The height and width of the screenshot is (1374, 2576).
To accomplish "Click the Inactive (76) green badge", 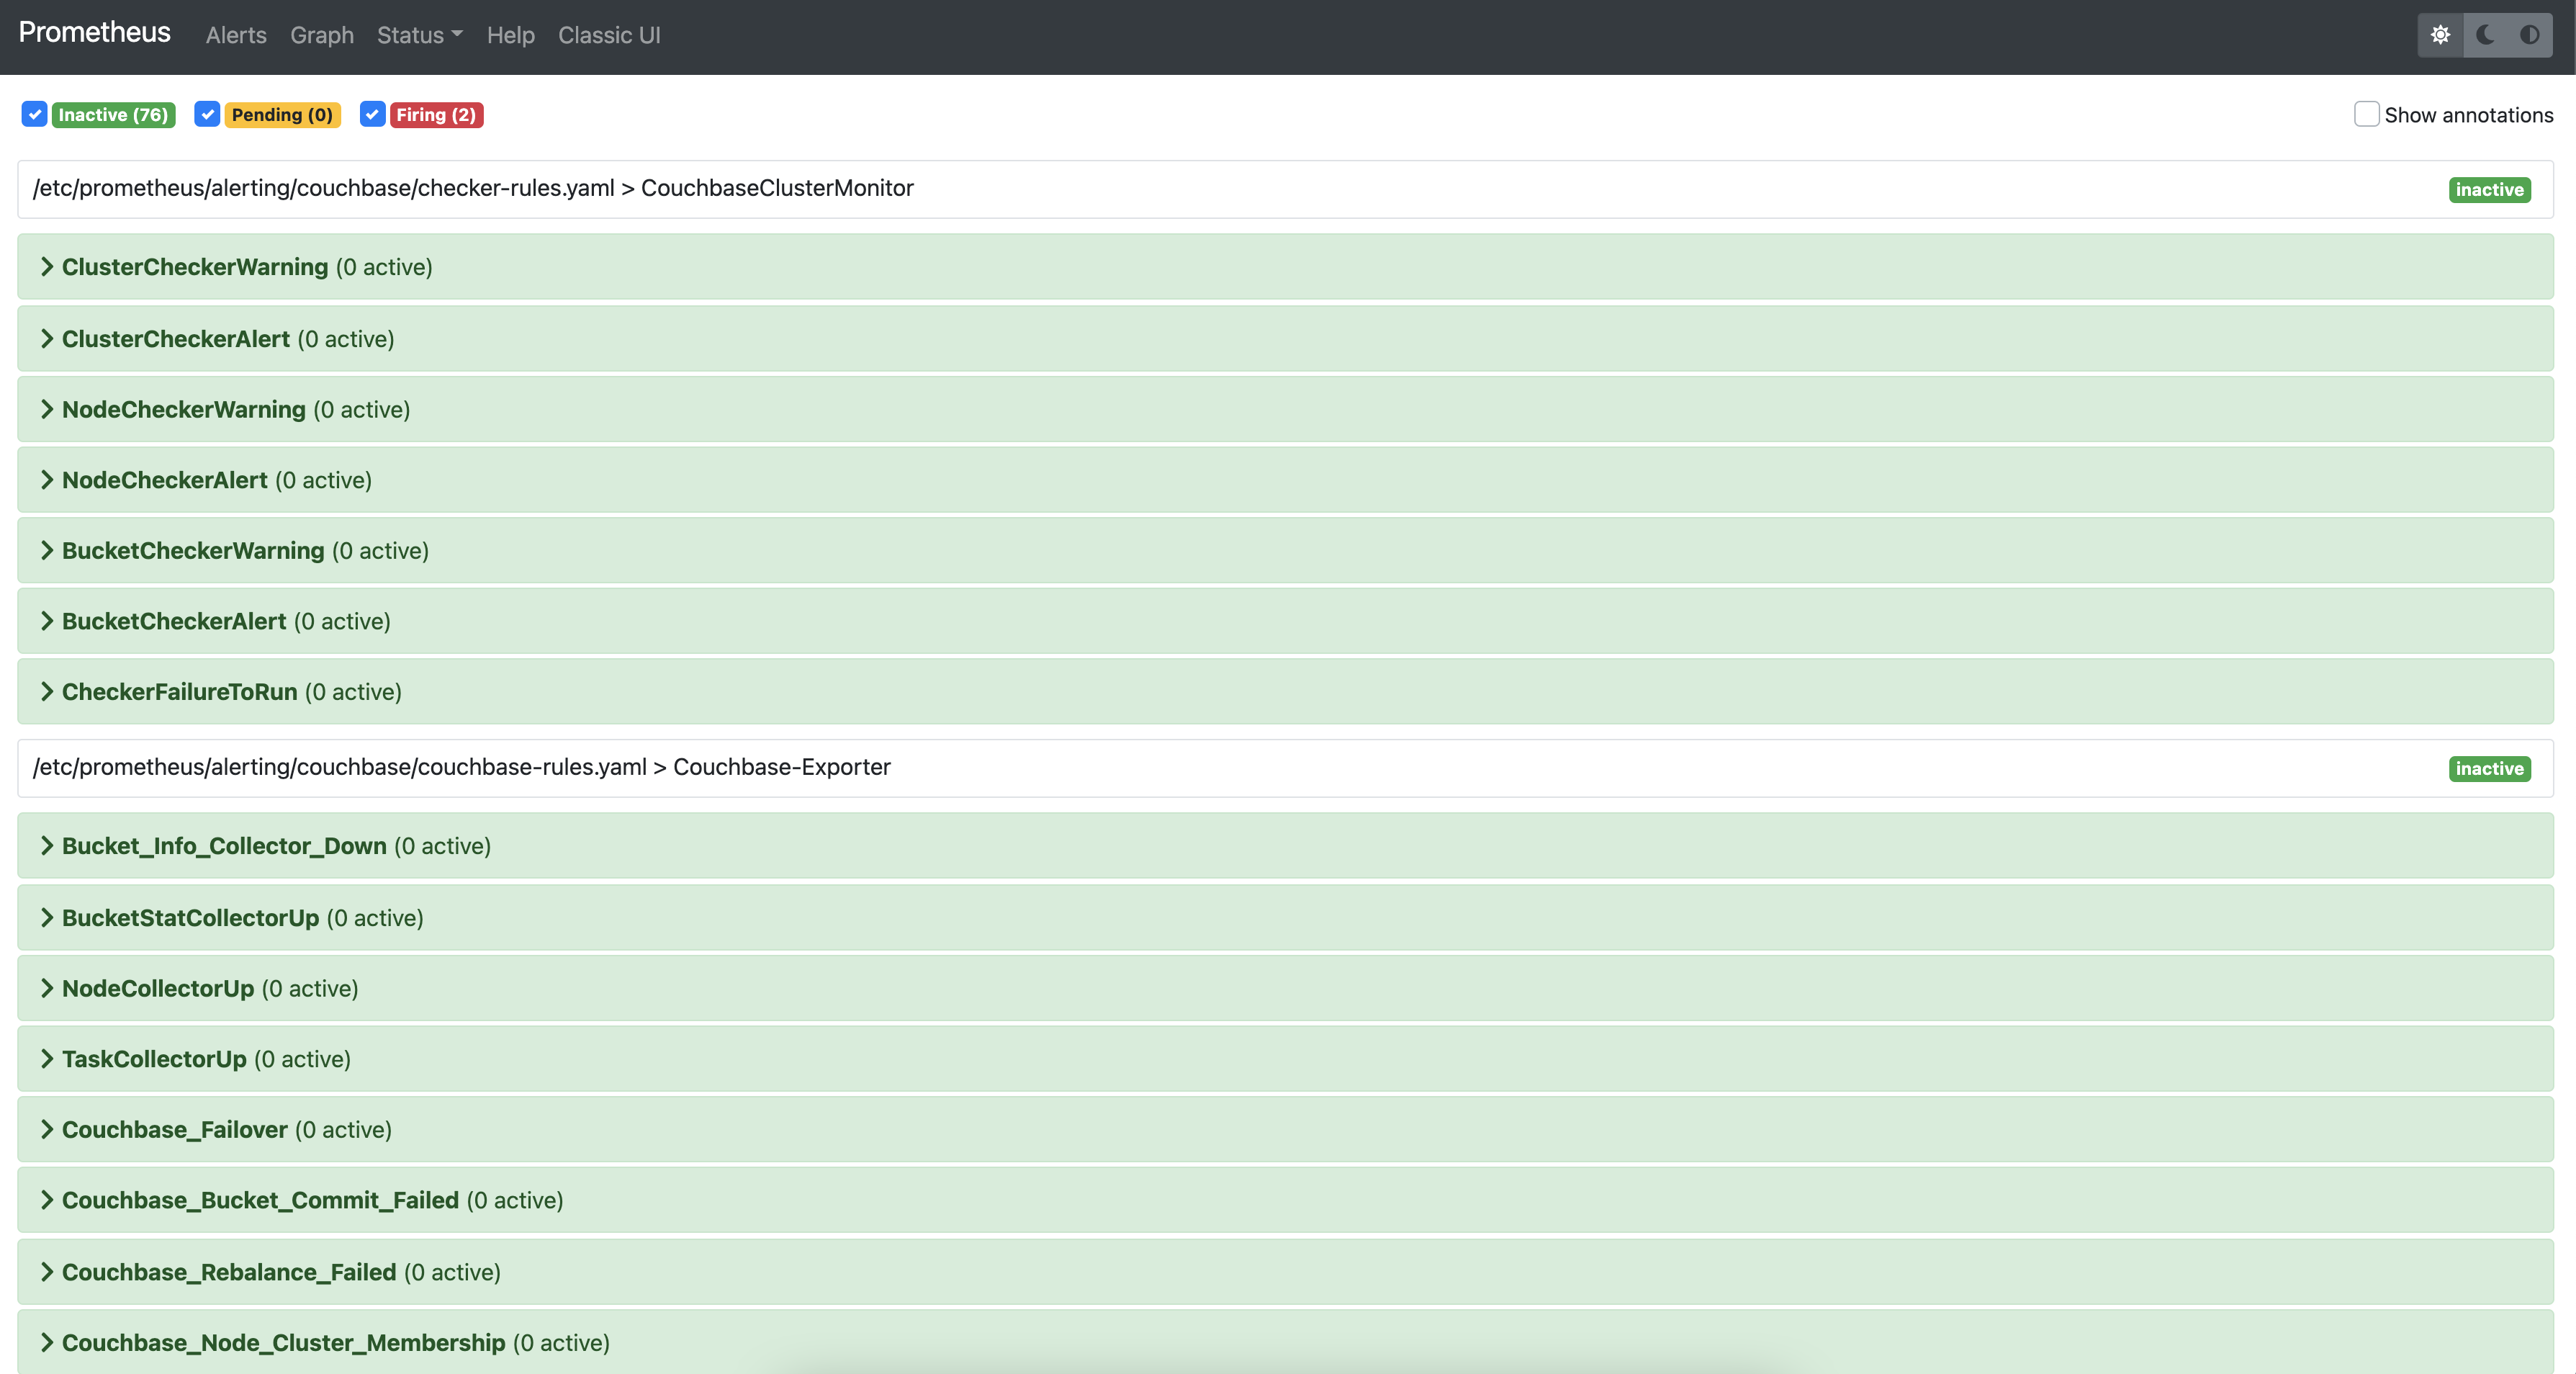I will click(113, 115).
